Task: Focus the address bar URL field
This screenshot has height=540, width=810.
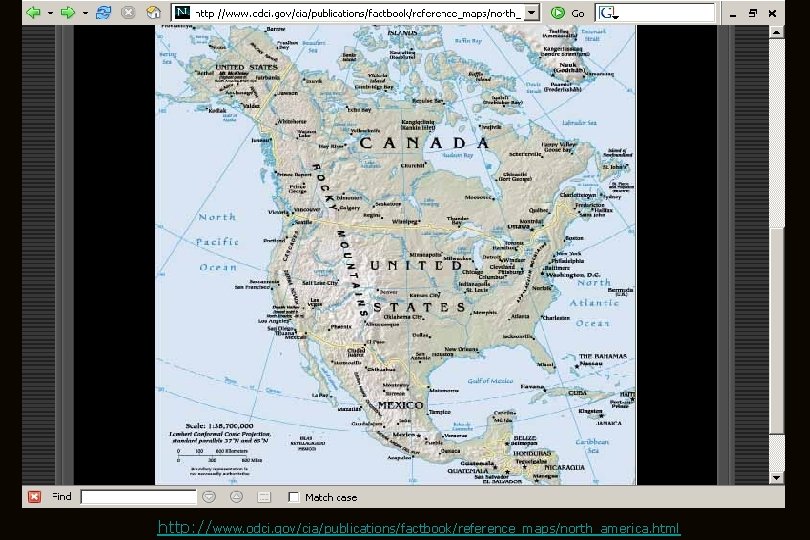Action: 357,13
